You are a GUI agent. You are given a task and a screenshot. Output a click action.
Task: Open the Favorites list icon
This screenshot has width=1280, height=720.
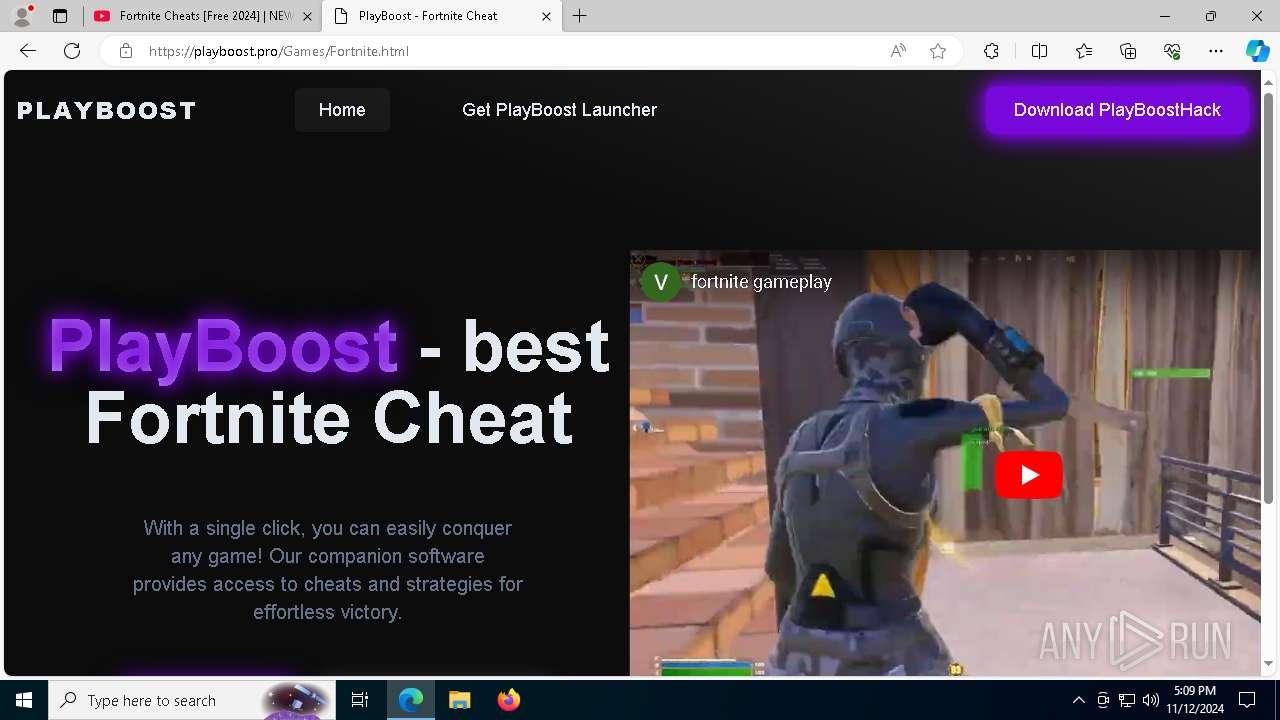(1084, 51)
